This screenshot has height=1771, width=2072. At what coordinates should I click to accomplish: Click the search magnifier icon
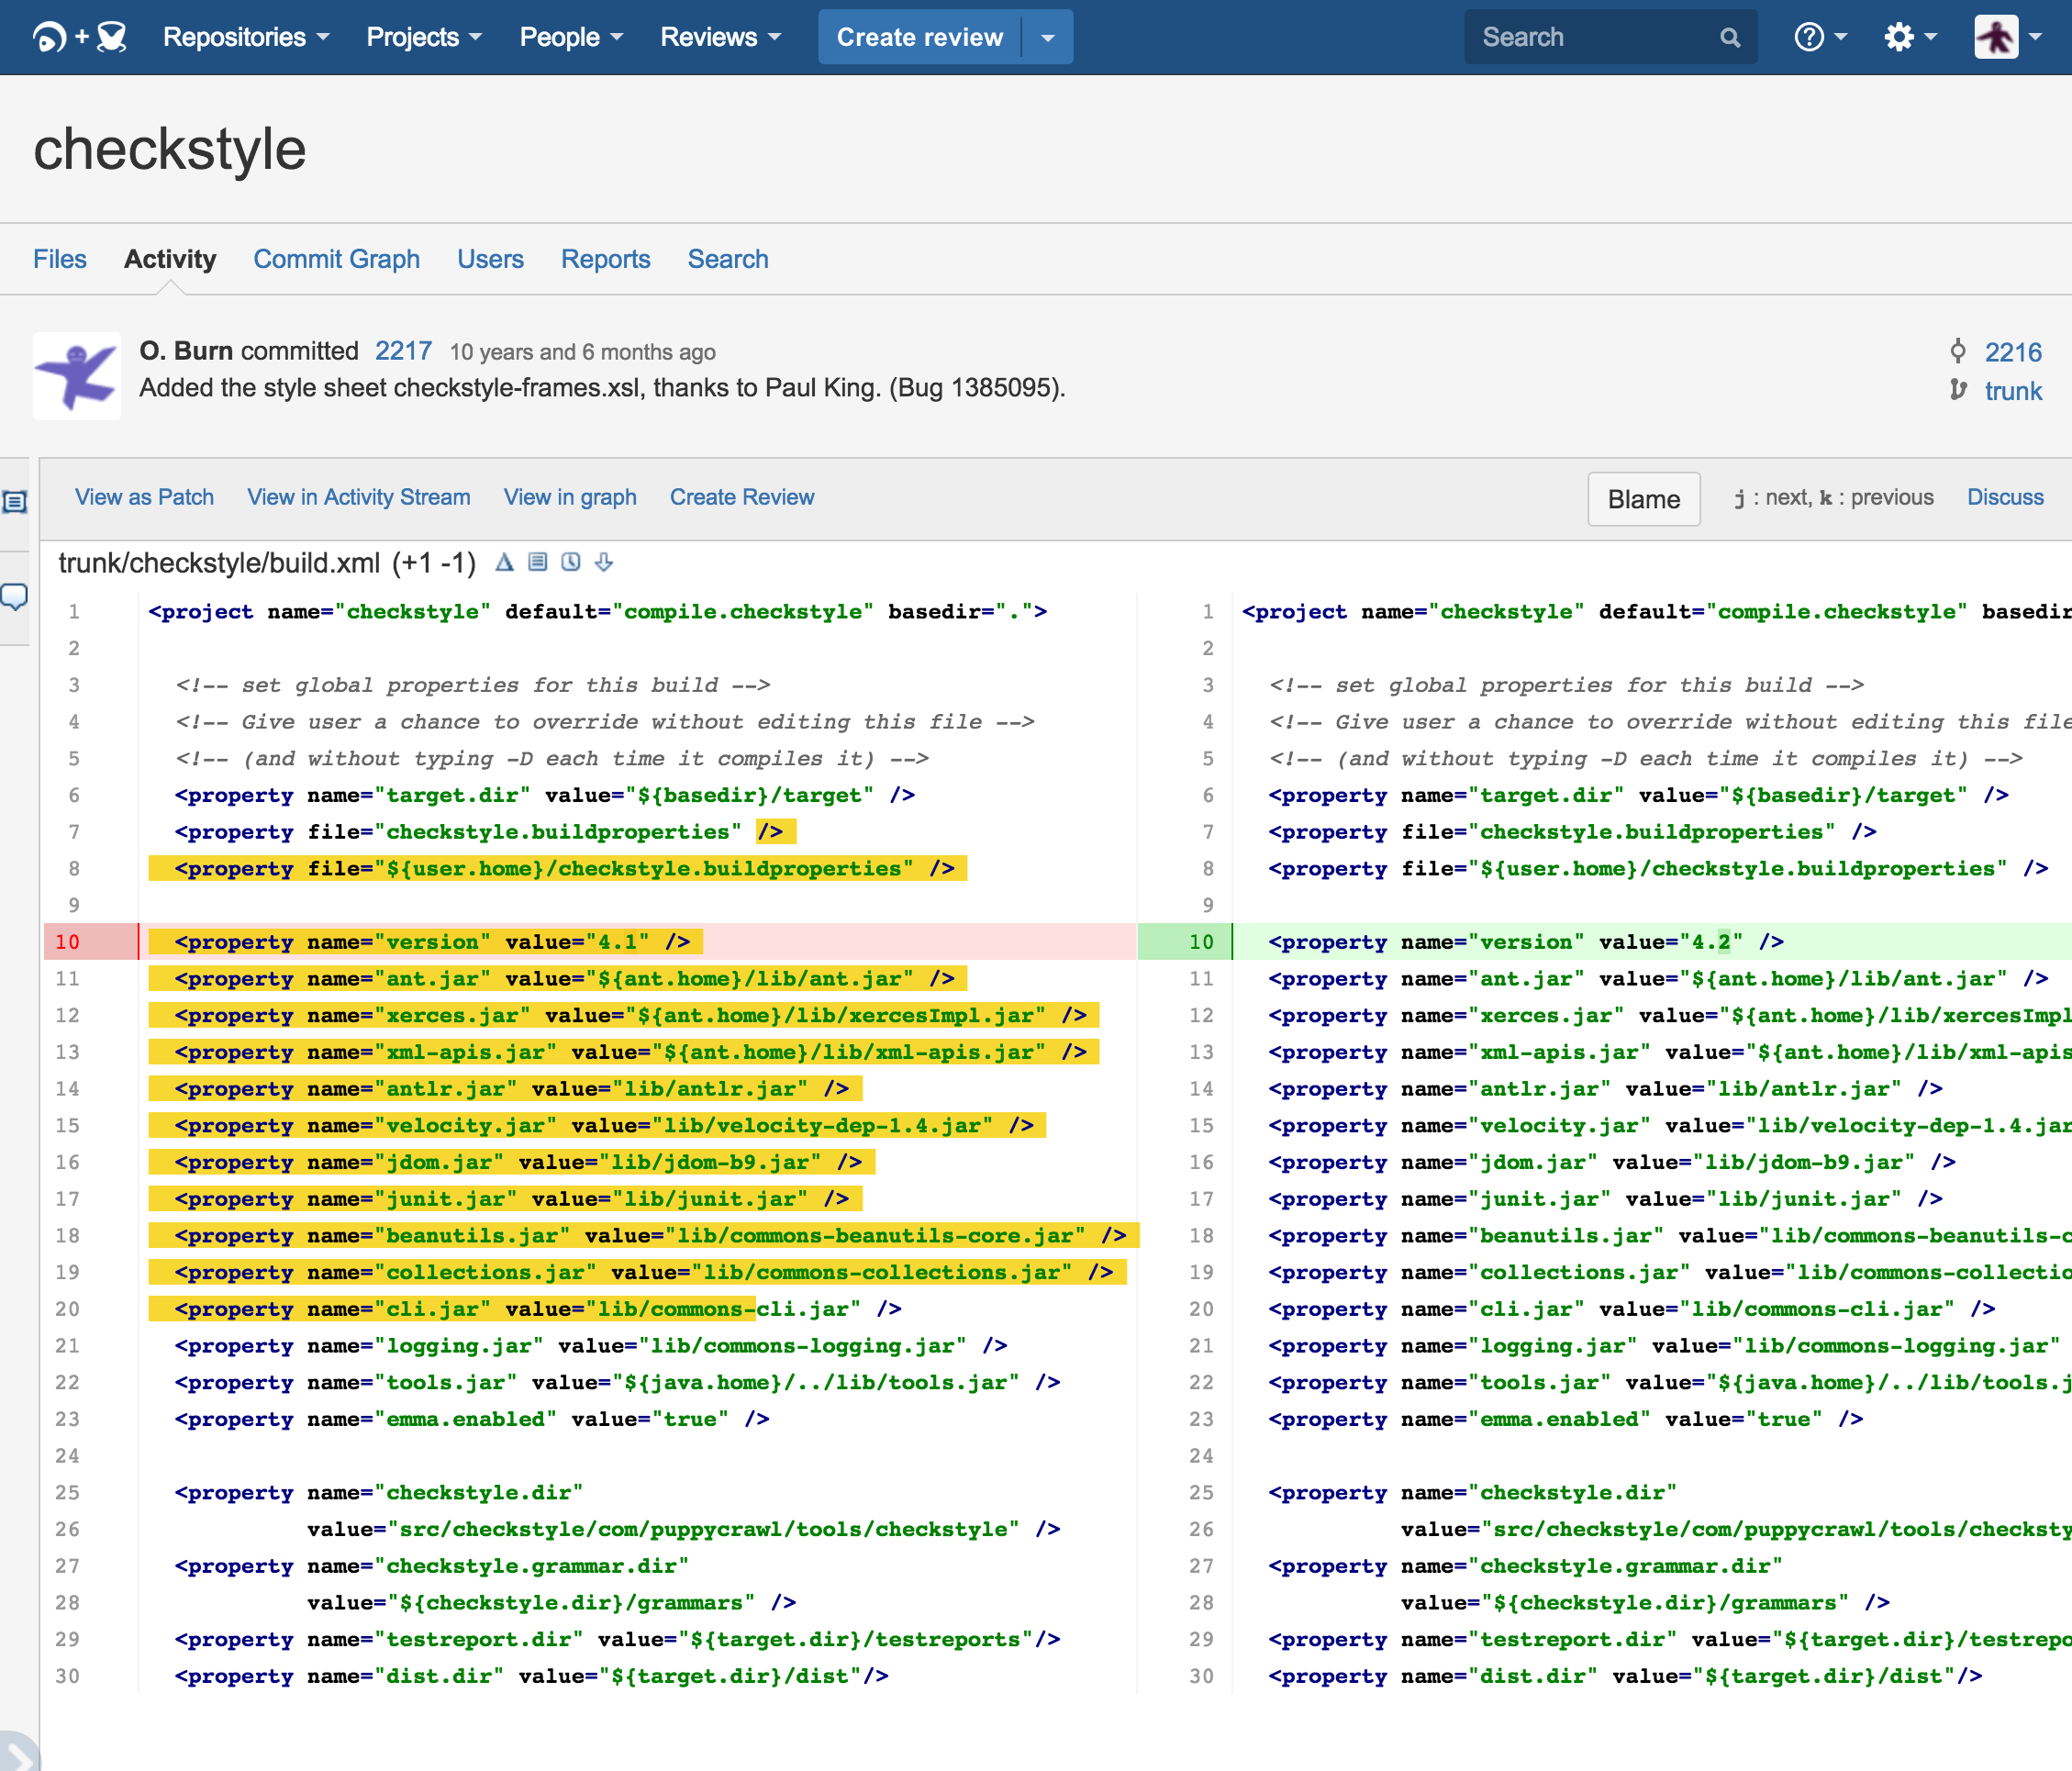(1731, 36)
